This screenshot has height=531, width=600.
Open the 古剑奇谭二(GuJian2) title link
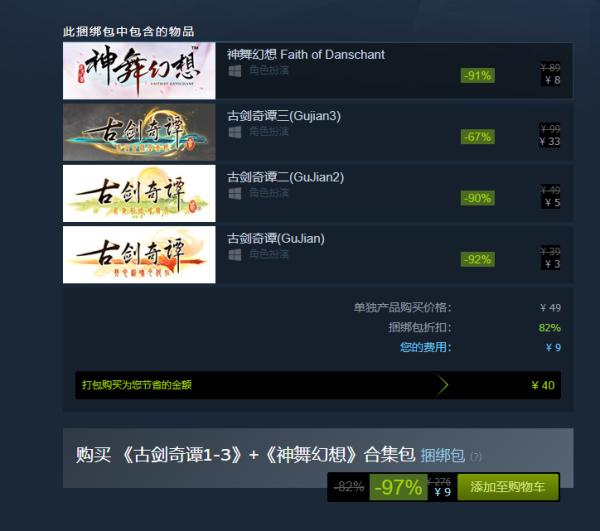[x=285, y=177]
